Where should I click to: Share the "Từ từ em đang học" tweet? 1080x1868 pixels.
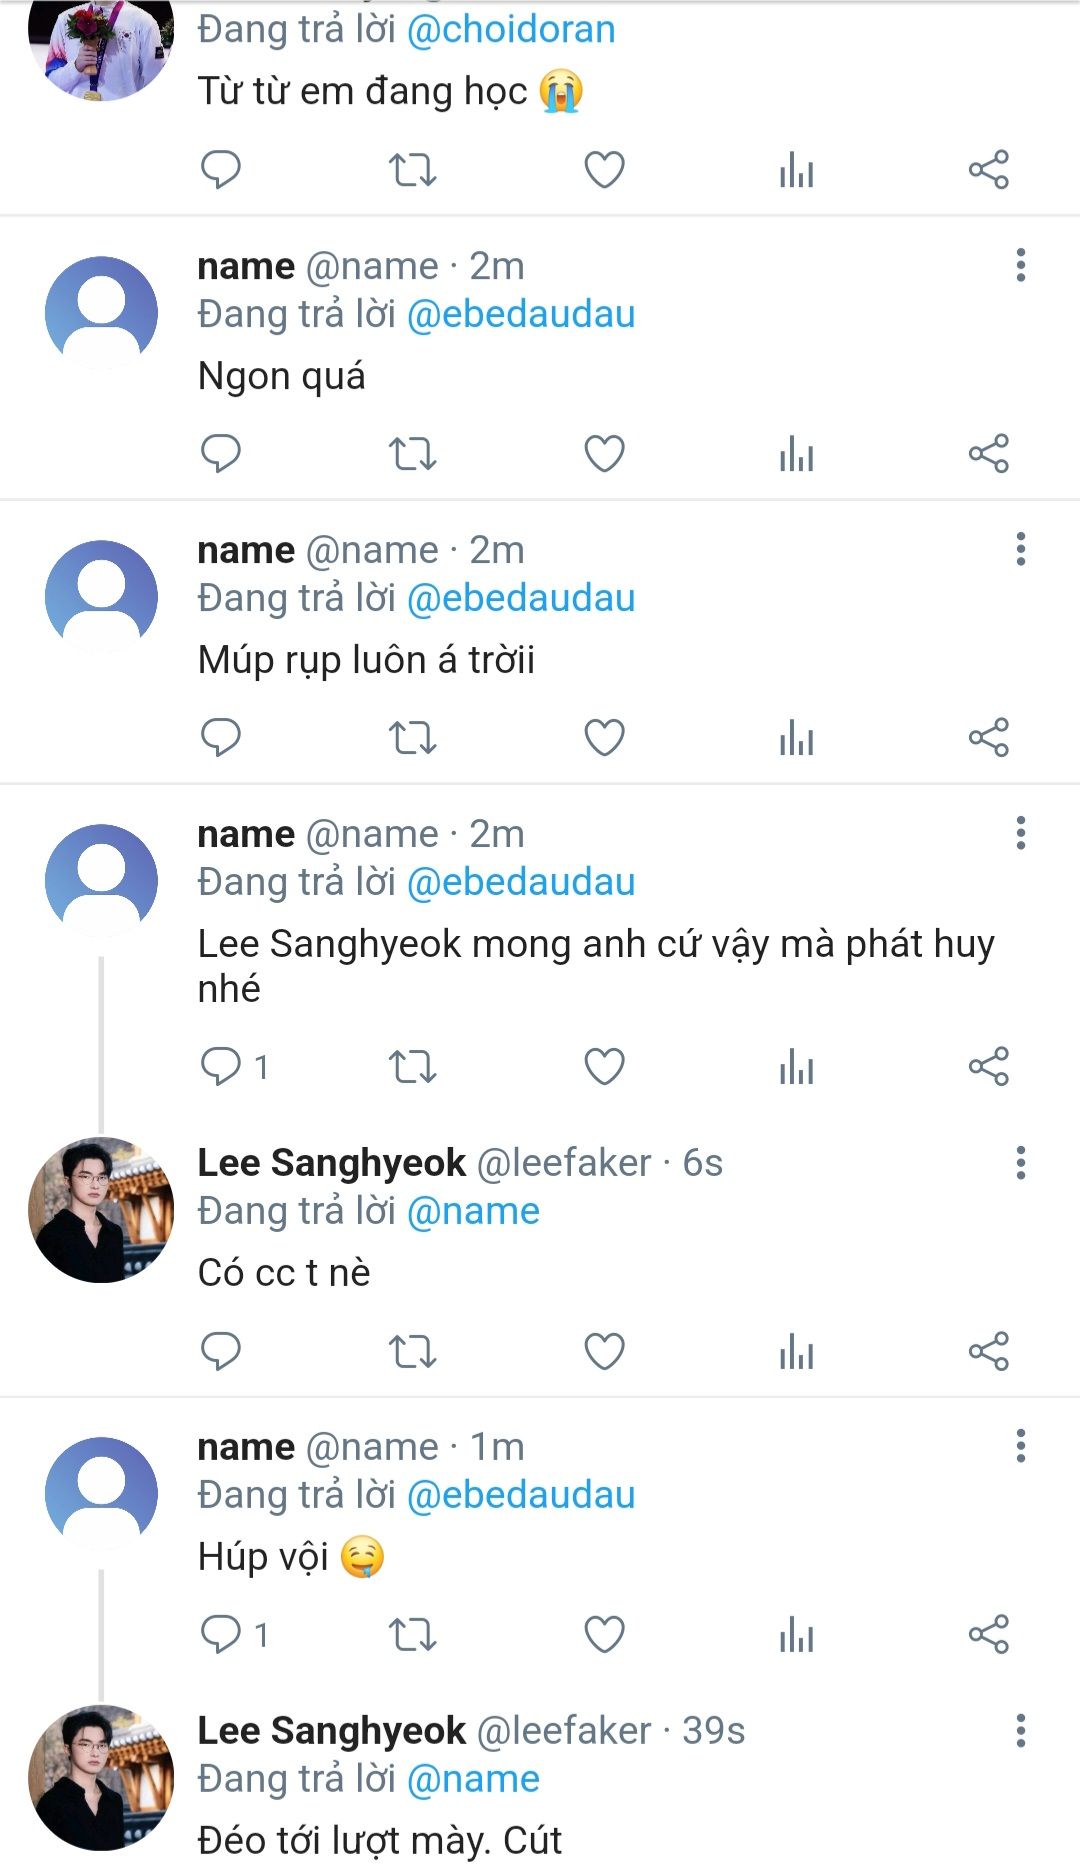[x=988, y=170]
